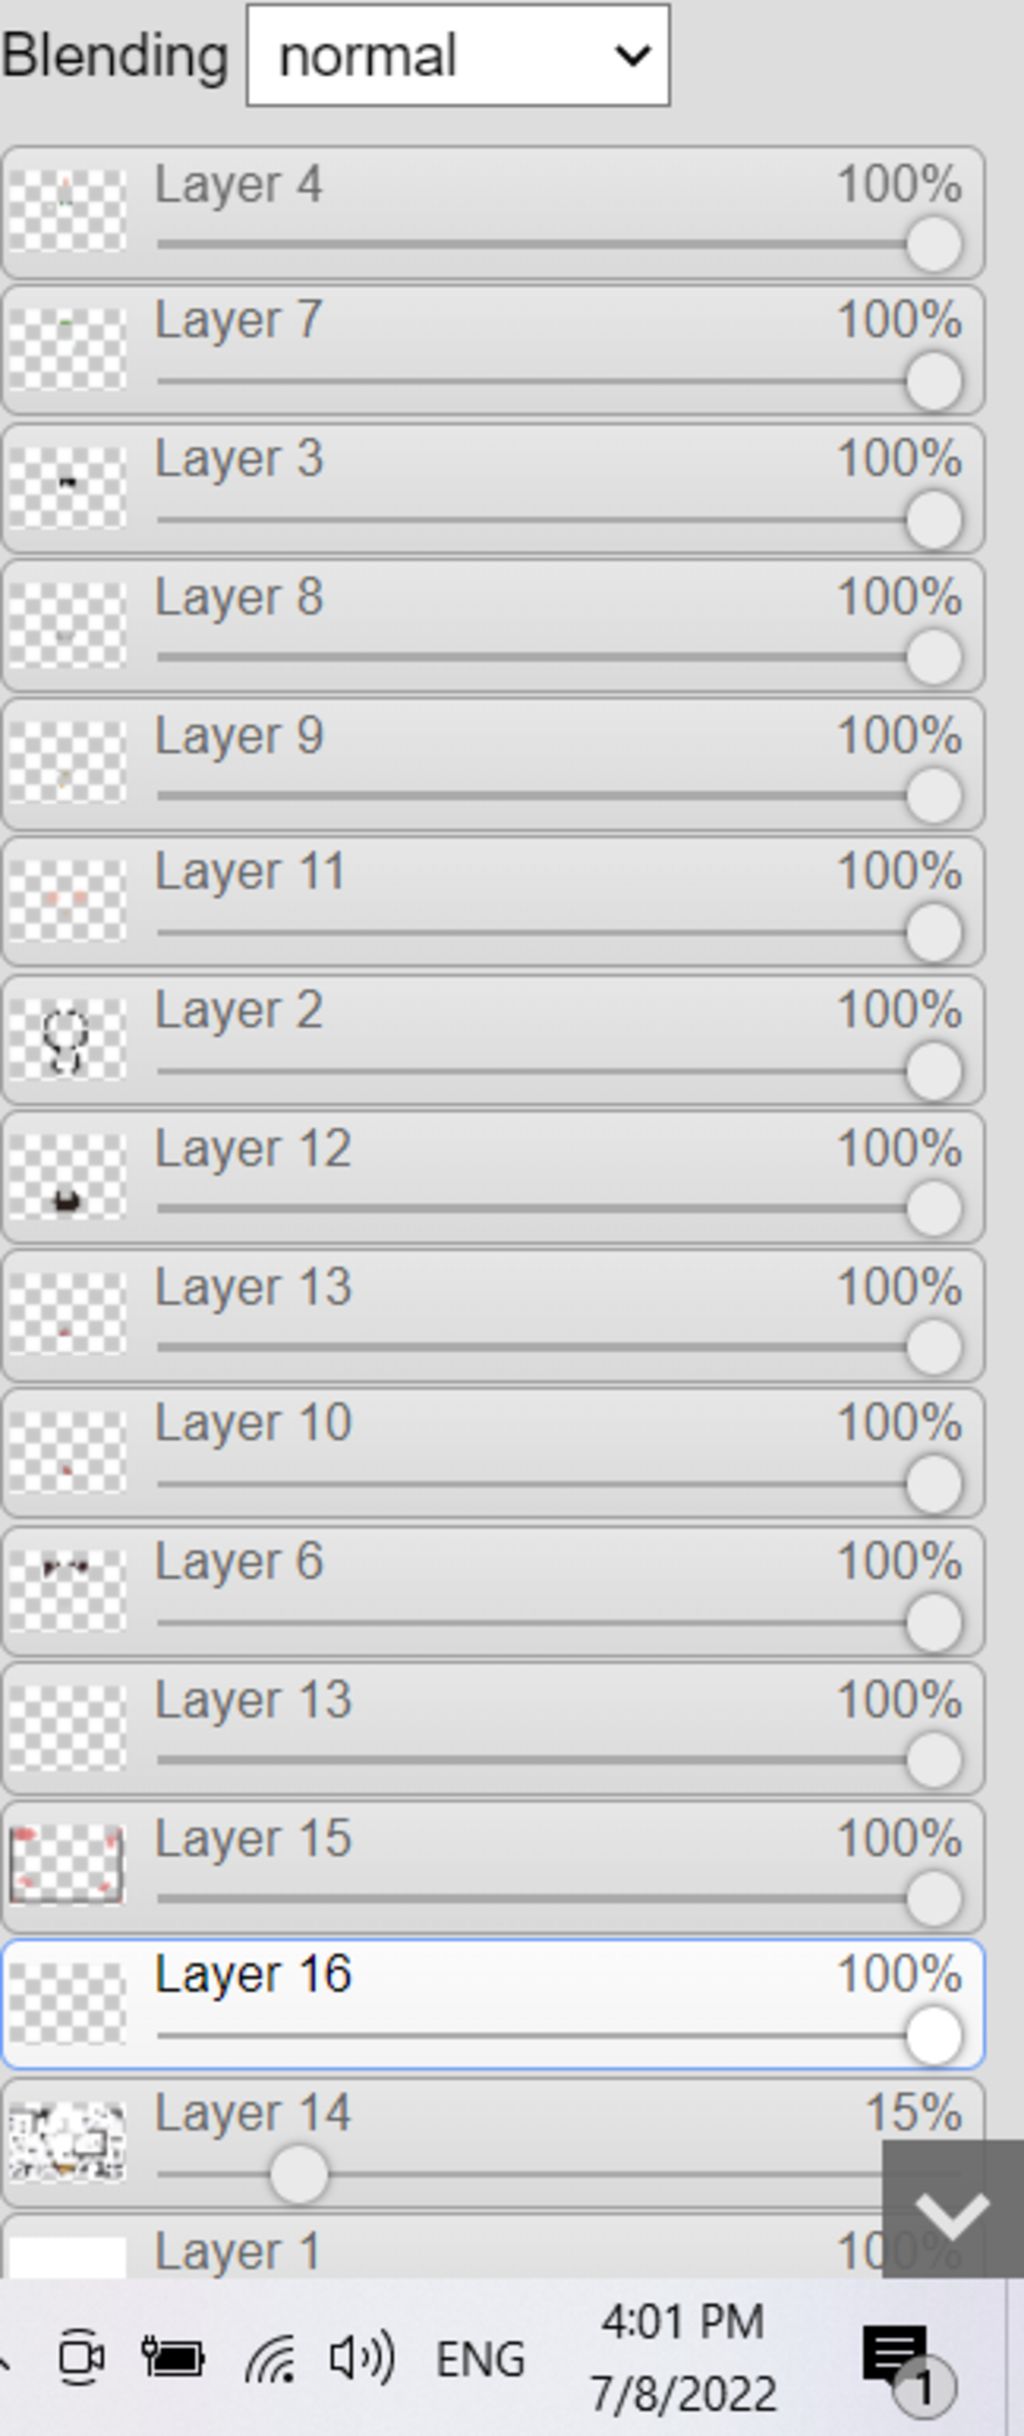Screen dimensions: 1024x2436
Task: Click the volume speaker icon
Action: coord(361,2358)
